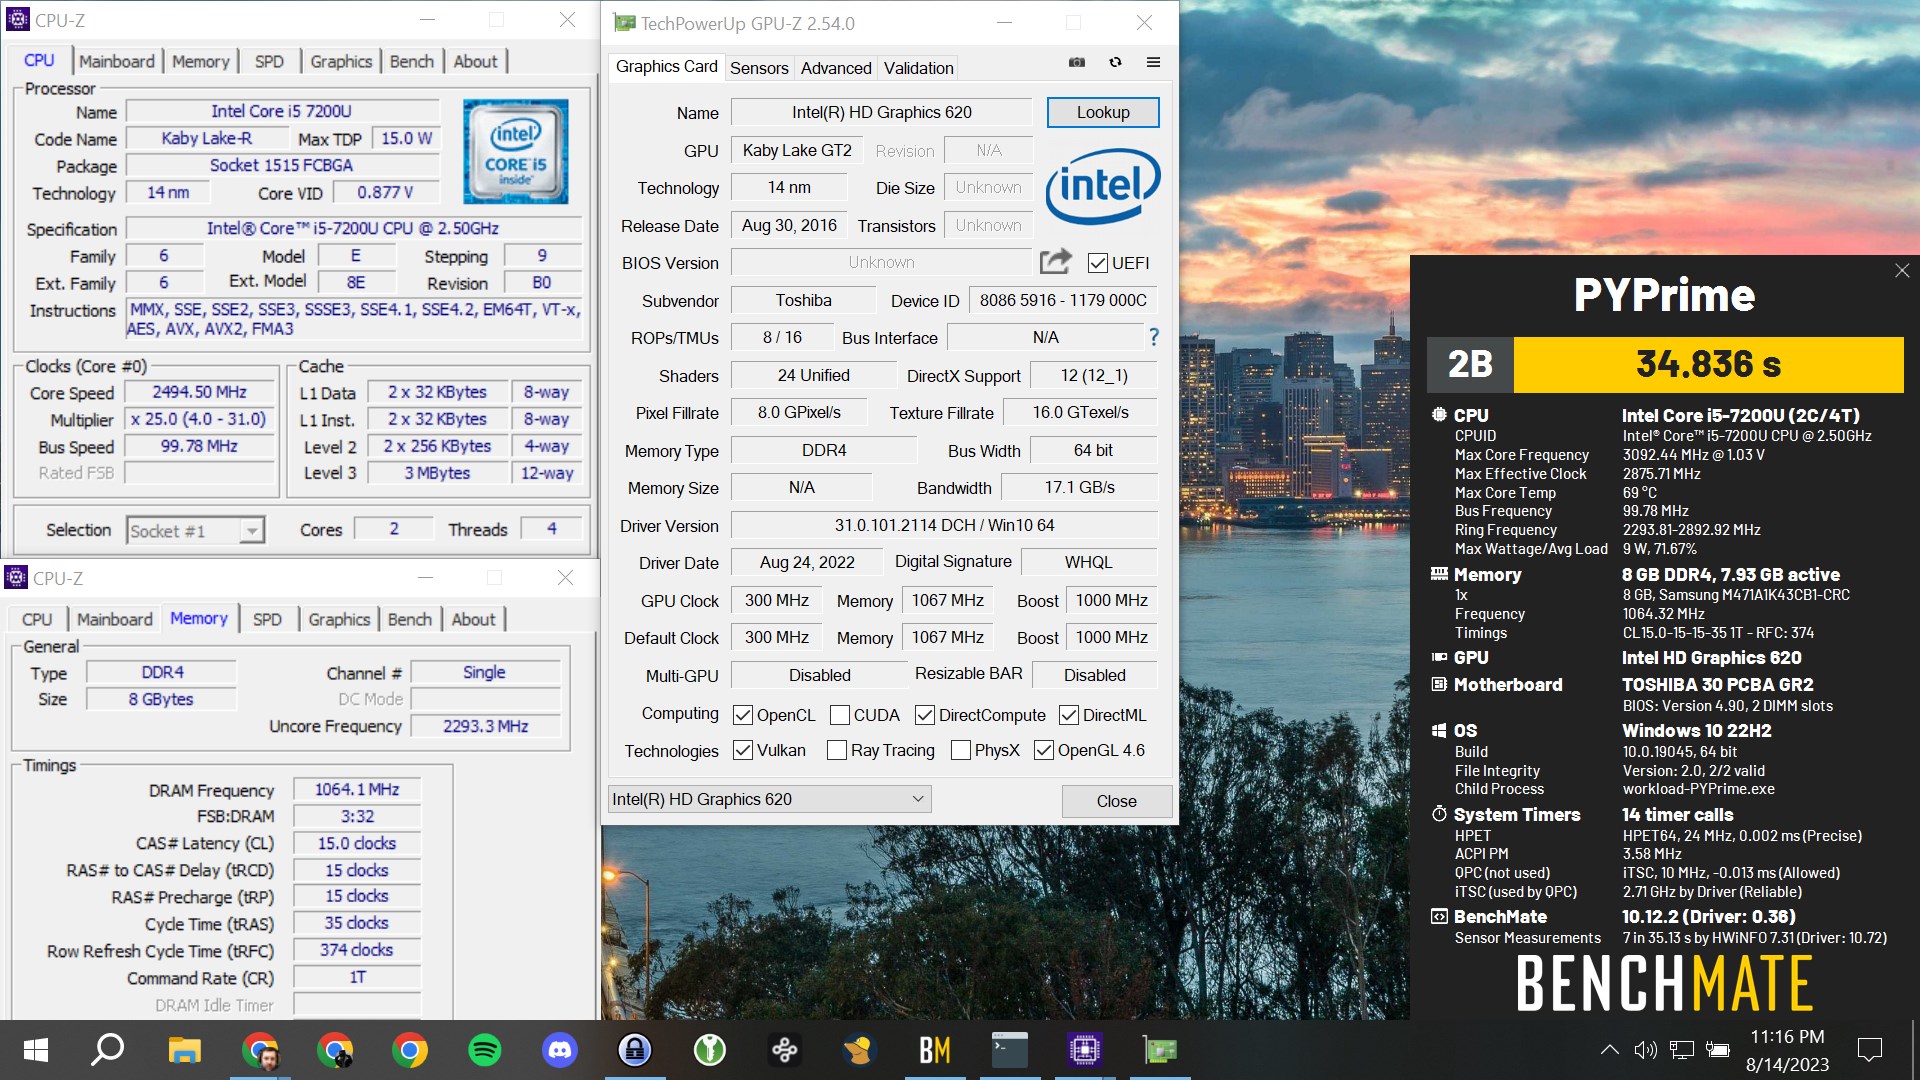Open the Windows Start menu
Screen dimensions: 1920x1080
(36, 1050)
